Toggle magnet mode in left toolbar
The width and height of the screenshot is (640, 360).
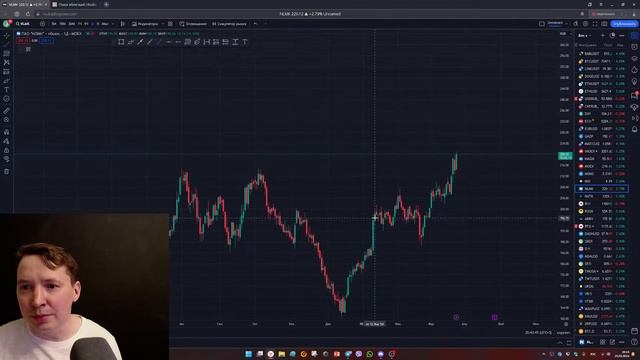[x=7, y=132]
